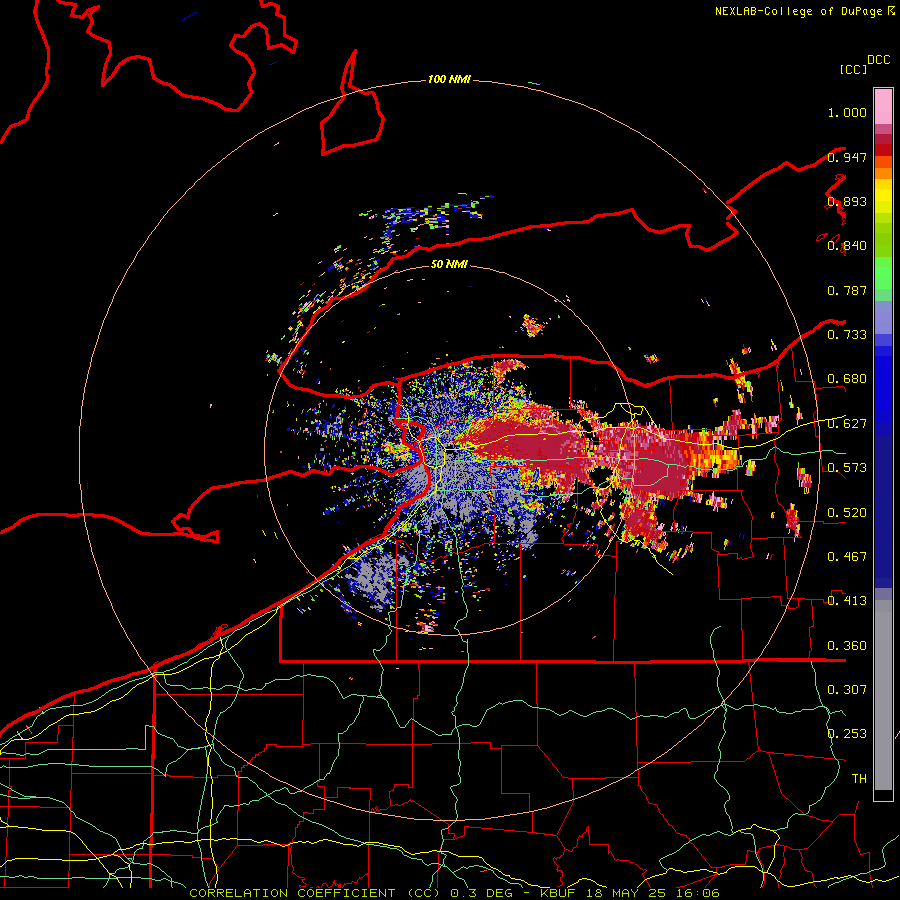This screenshot has width=900, height=900.
Task: Click the 50 NMI range ring label
Action: 449,264
